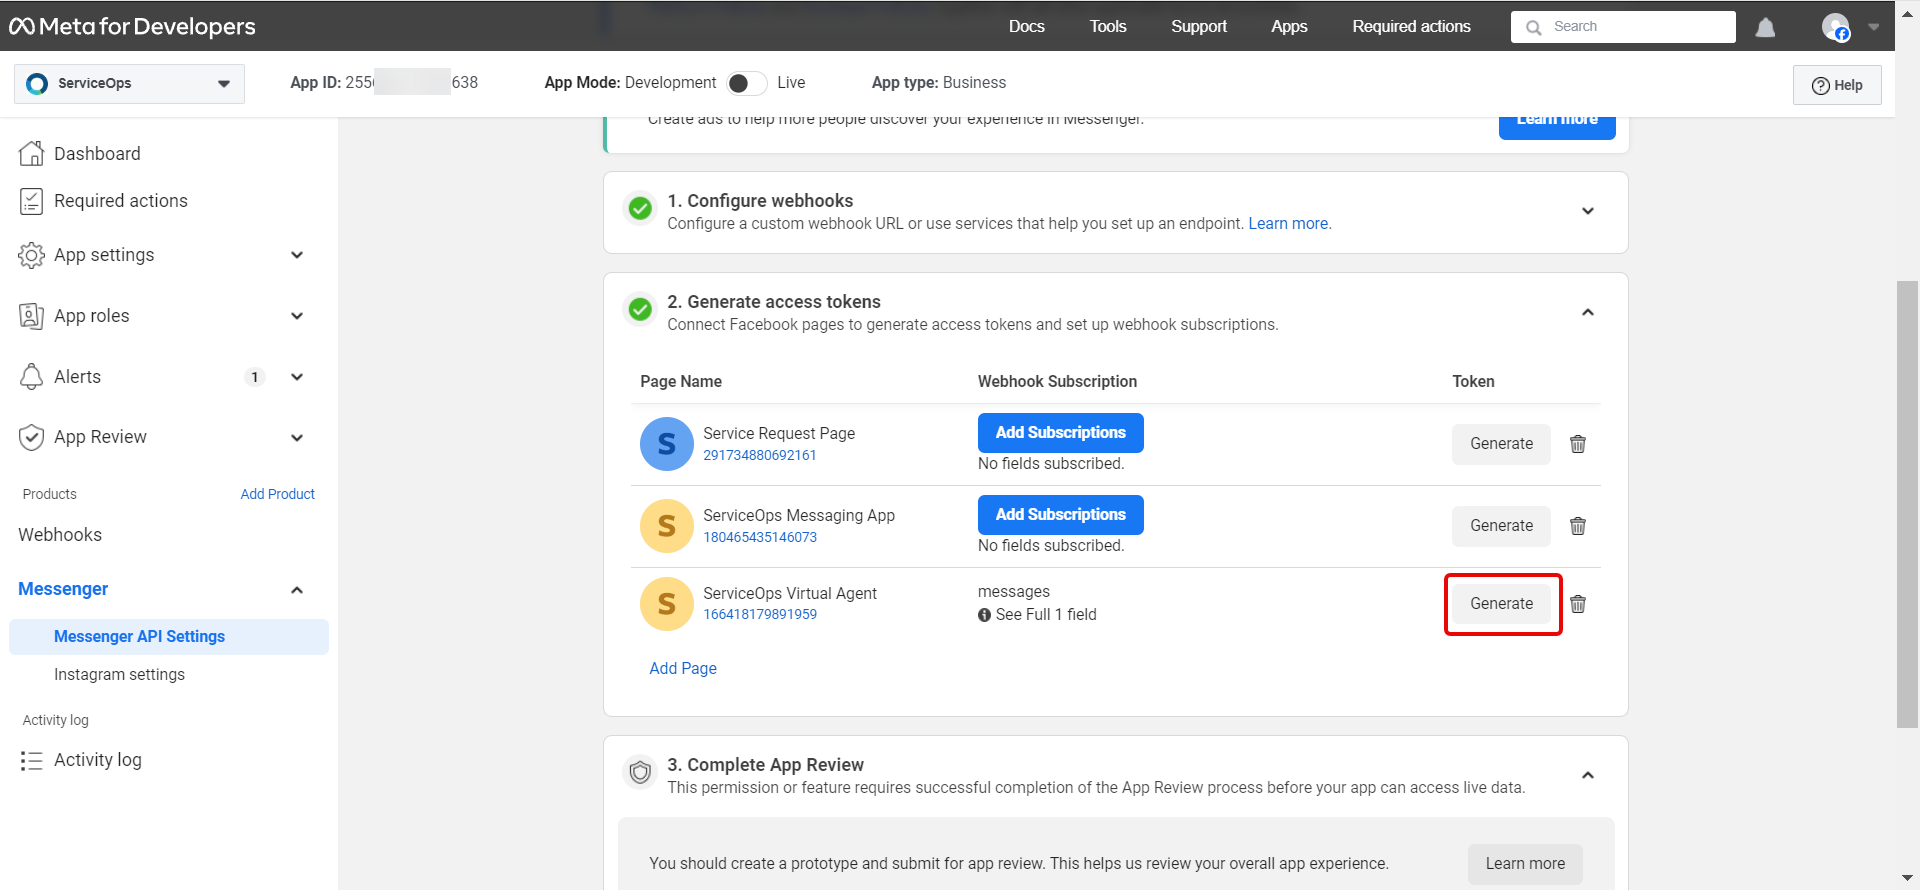Delete the Service Request Page row
Screen dimensions: 1920x890
pos(1578,444)
